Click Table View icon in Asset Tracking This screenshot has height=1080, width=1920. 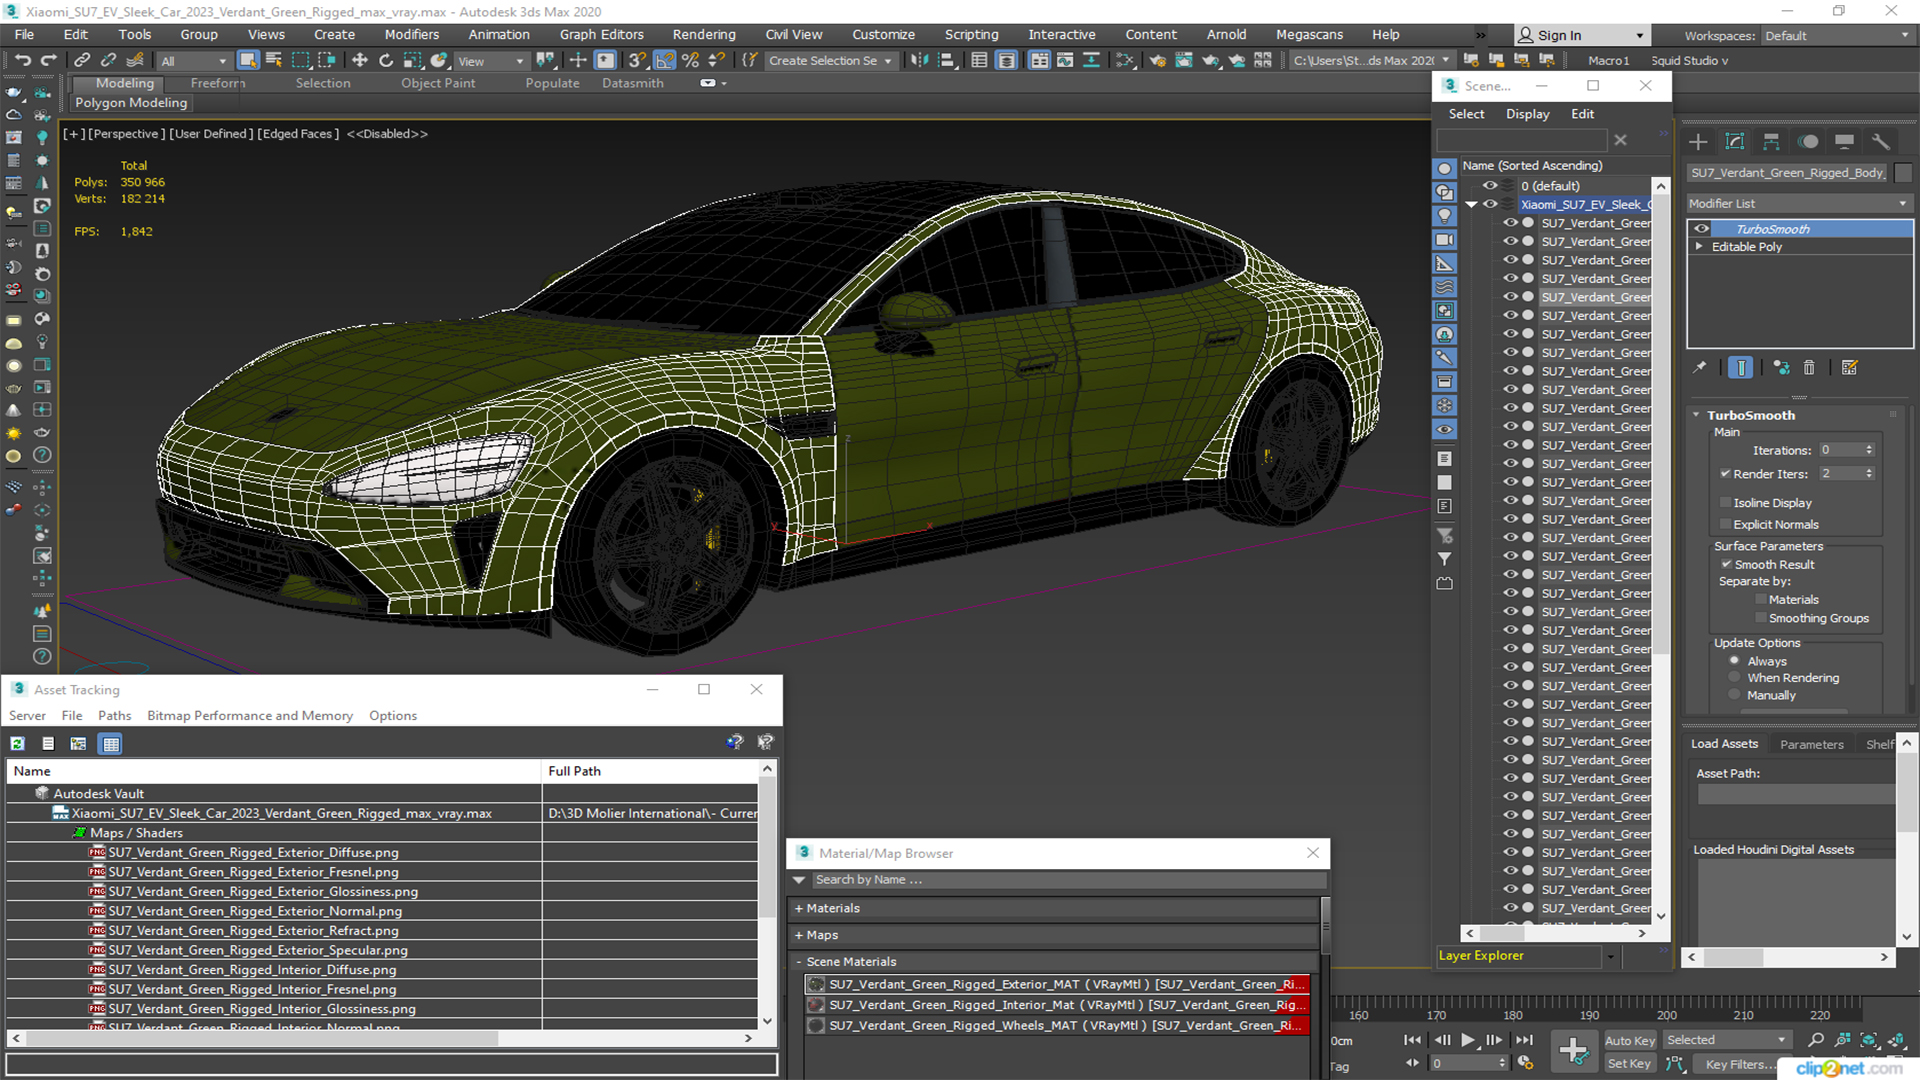[111, 743]
